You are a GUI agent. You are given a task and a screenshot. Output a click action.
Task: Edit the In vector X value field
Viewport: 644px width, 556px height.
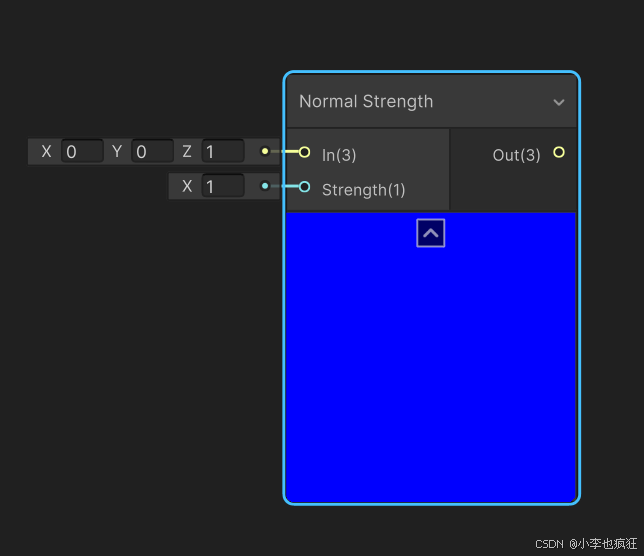pos(82,152)
